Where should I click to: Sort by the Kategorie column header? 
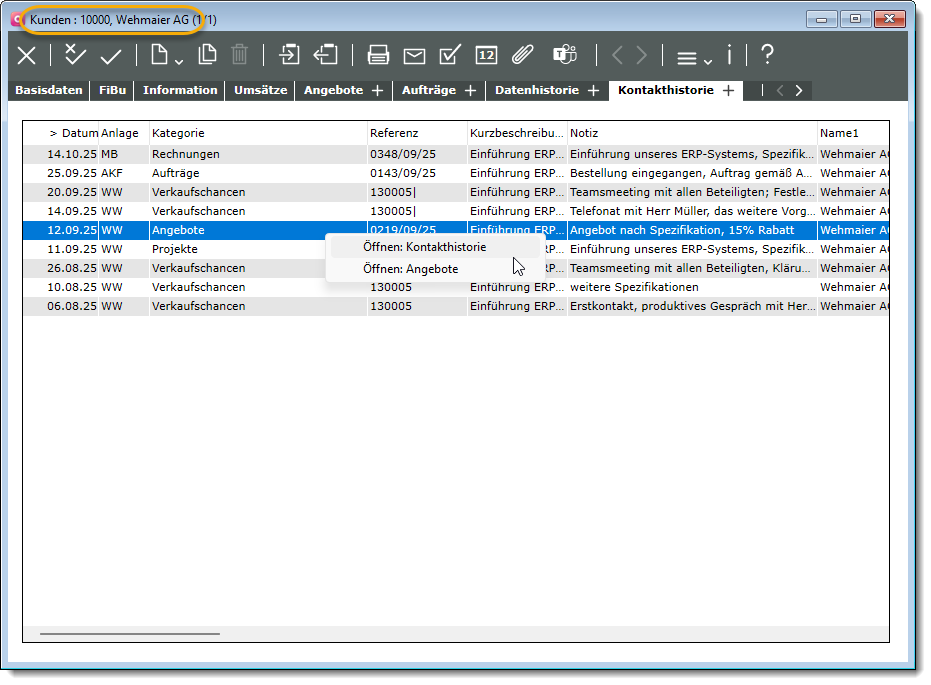[x=178, y=133]
